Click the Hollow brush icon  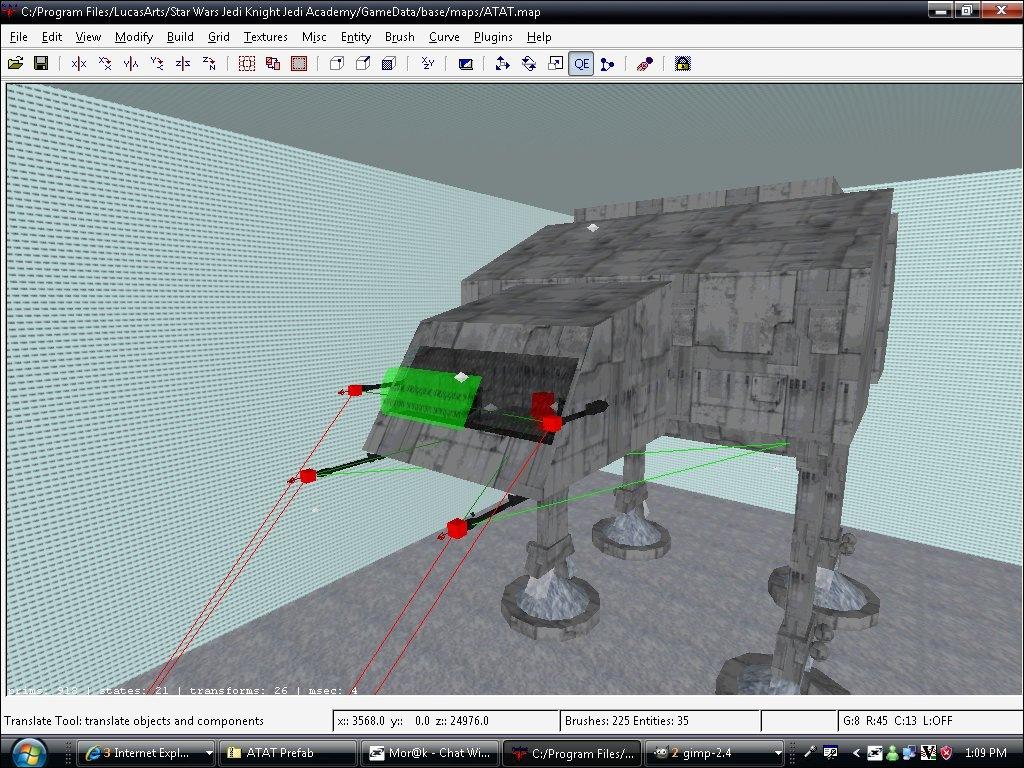click(298, 64)
